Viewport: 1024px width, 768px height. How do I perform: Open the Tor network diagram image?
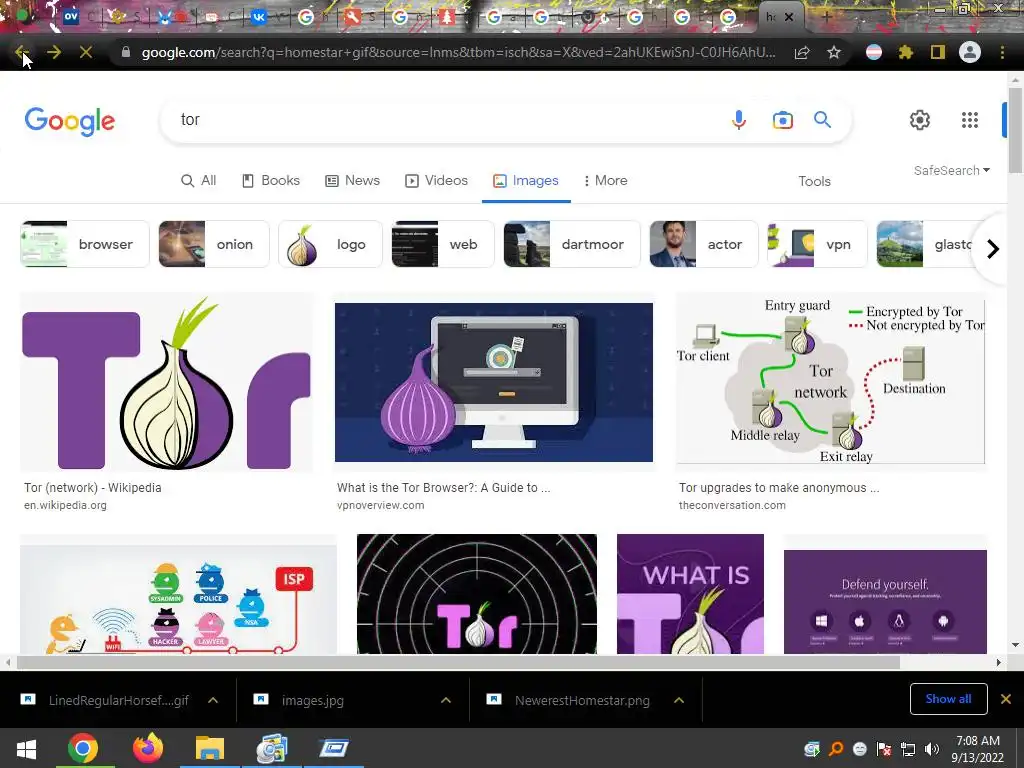pos(831,381)
